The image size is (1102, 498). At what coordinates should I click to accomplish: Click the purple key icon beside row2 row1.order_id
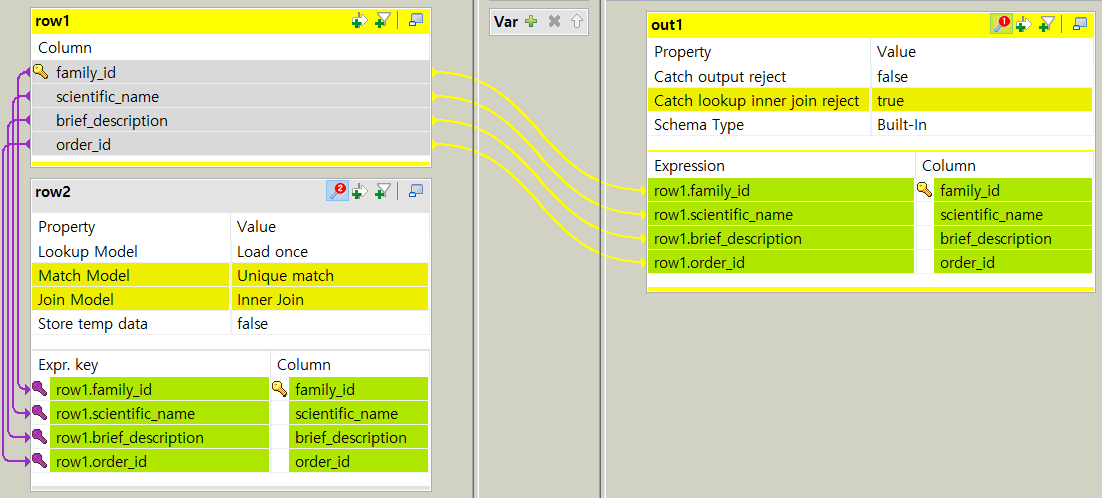point(40,461)
